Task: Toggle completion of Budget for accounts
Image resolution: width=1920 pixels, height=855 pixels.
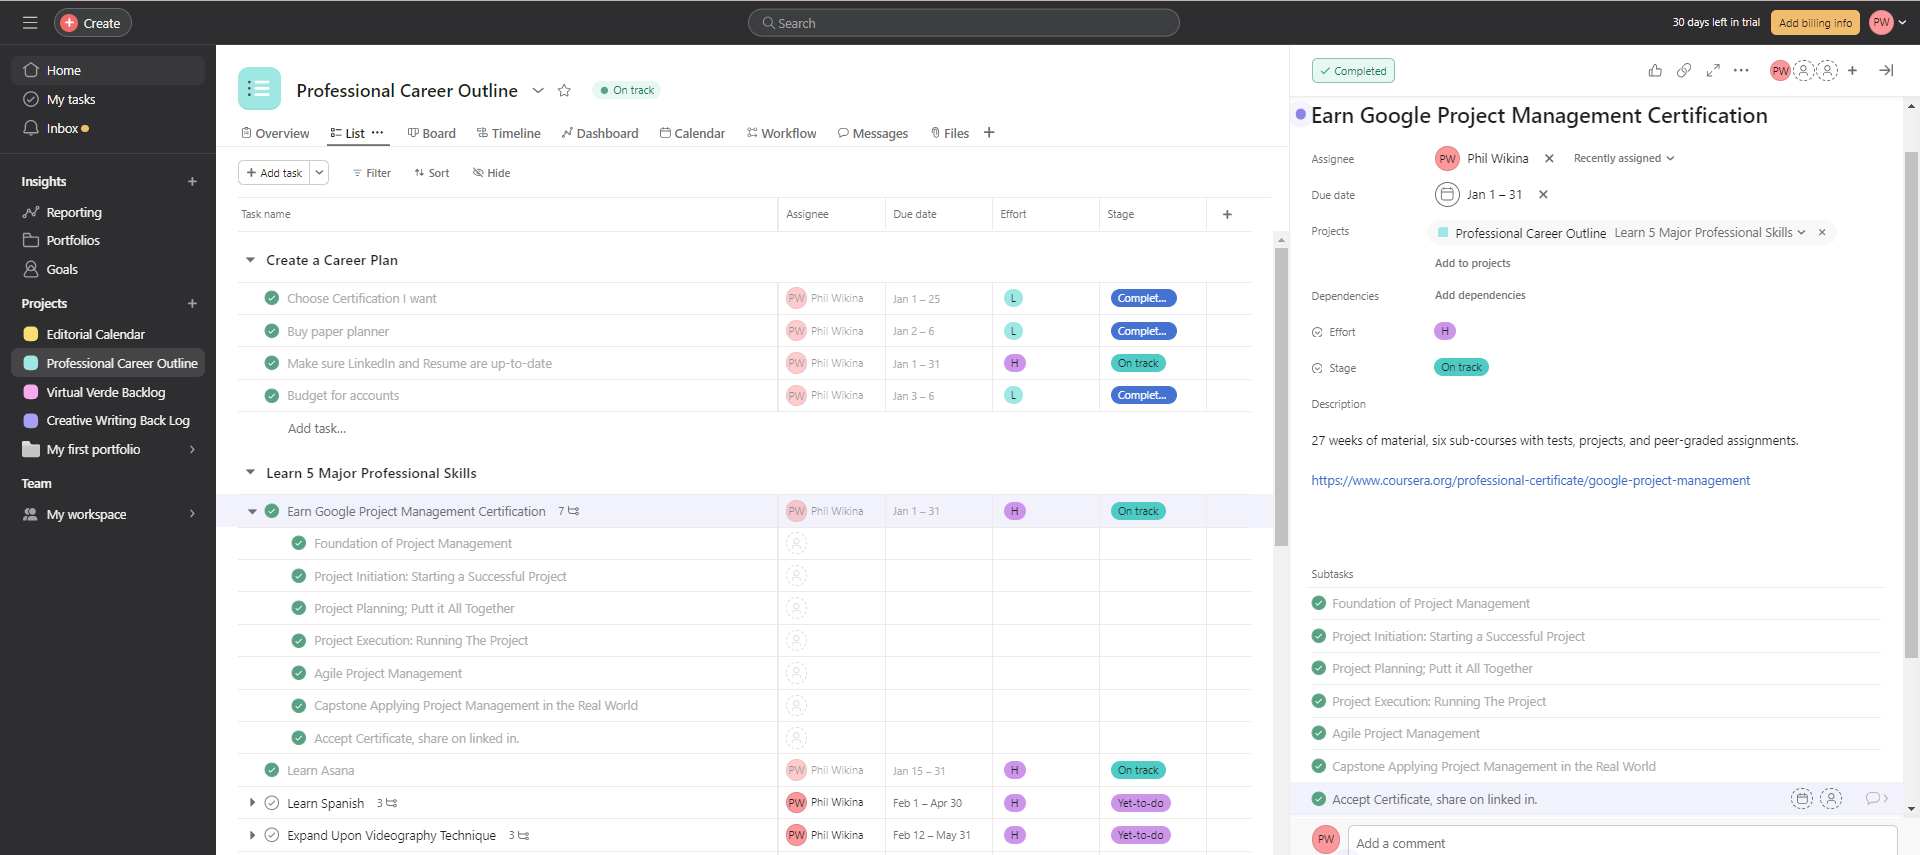Action: pyautogui.click(x=271, y=395)
